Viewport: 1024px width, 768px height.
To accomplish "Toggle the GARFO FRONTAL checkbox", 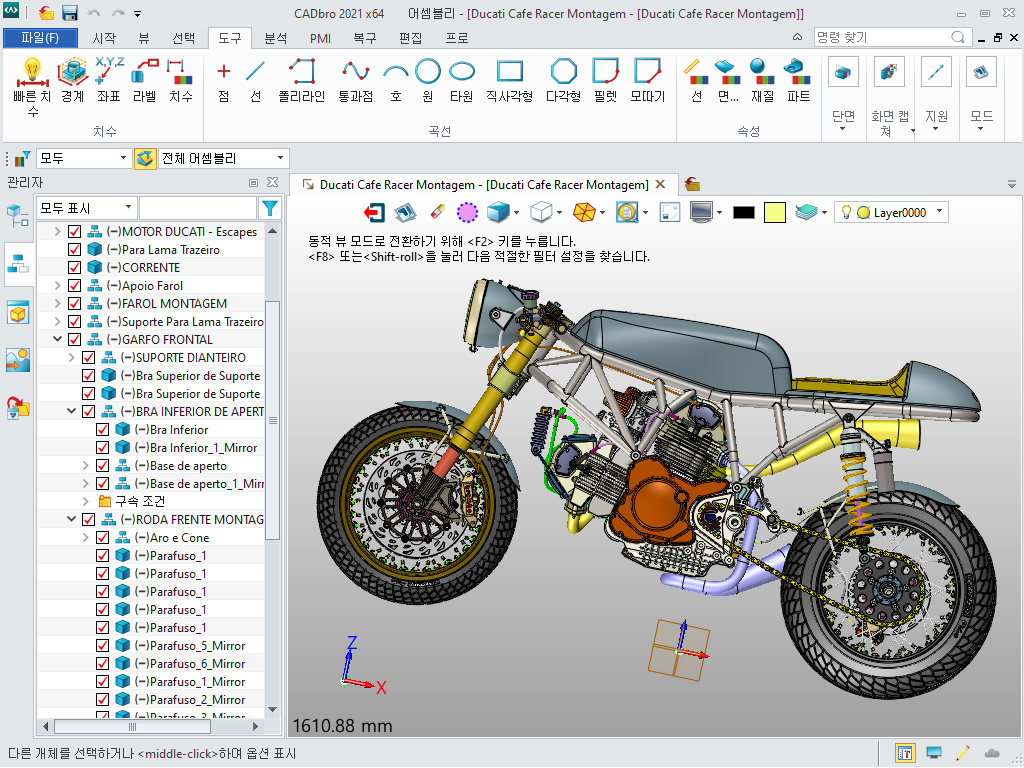I will [x=74, y=340].
